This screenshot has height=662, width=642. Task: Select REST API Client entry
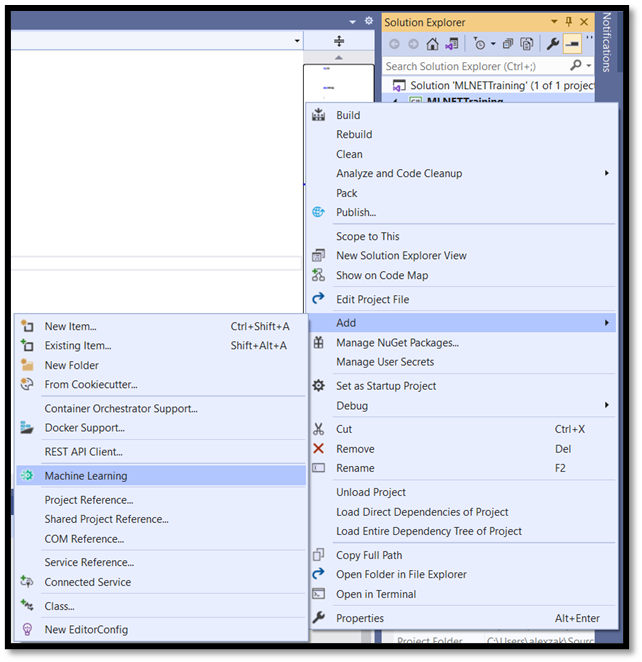[x=161, y=452]
